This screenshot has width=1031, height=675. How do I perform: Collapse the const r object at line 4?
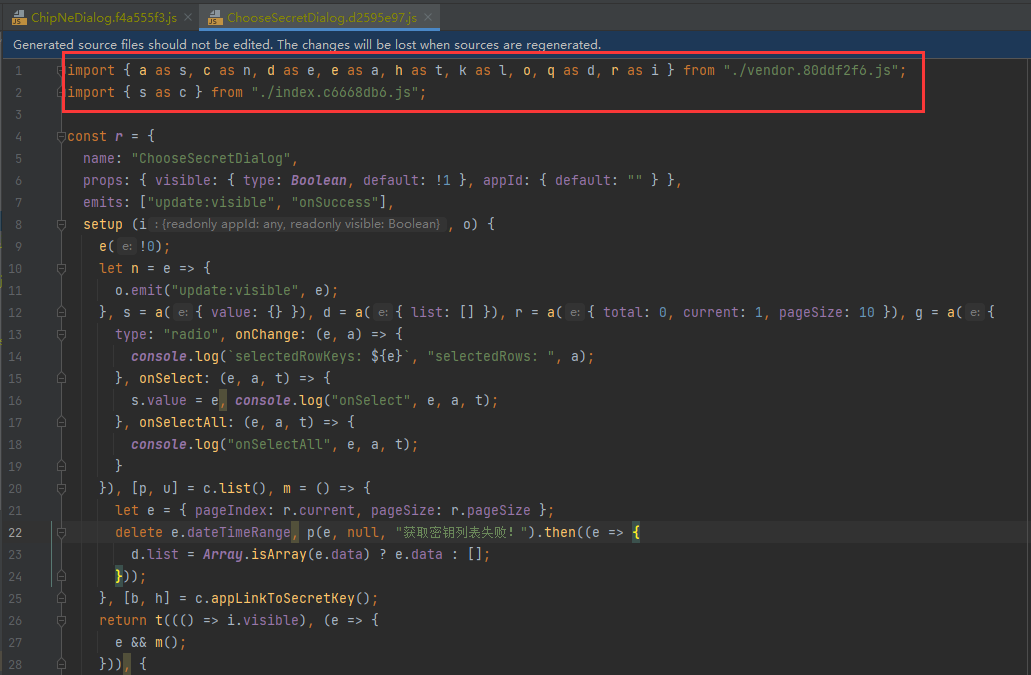click(x=60, y=136)
